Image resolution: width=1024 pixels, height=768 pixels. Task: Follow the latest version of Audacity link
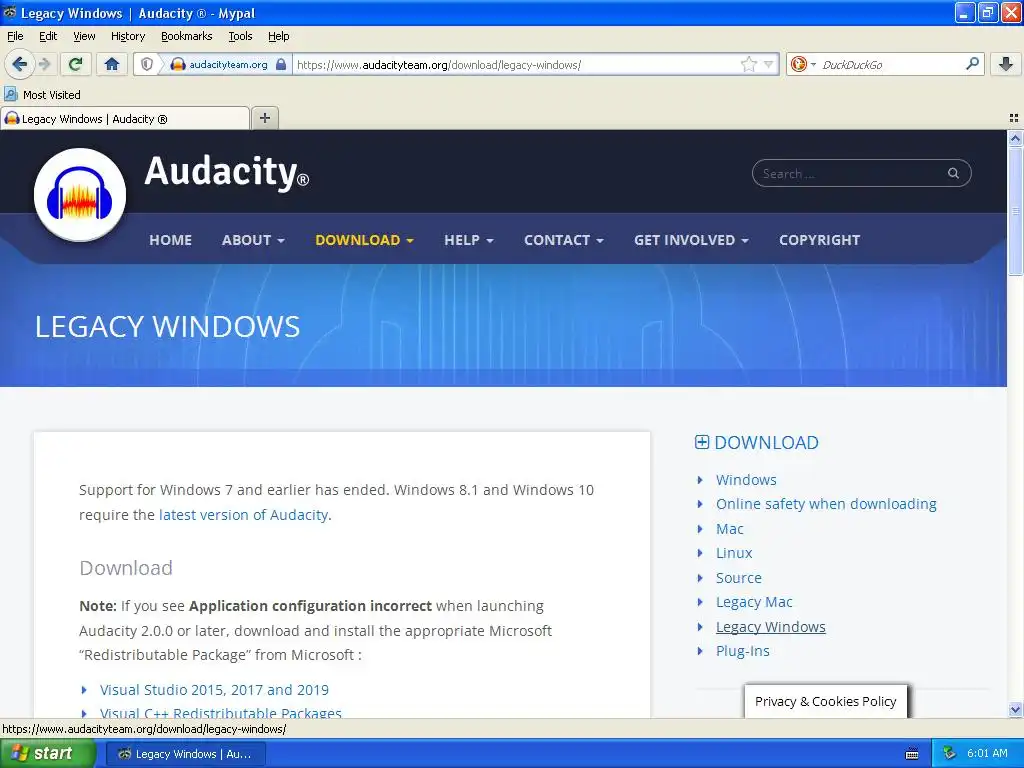243,515
